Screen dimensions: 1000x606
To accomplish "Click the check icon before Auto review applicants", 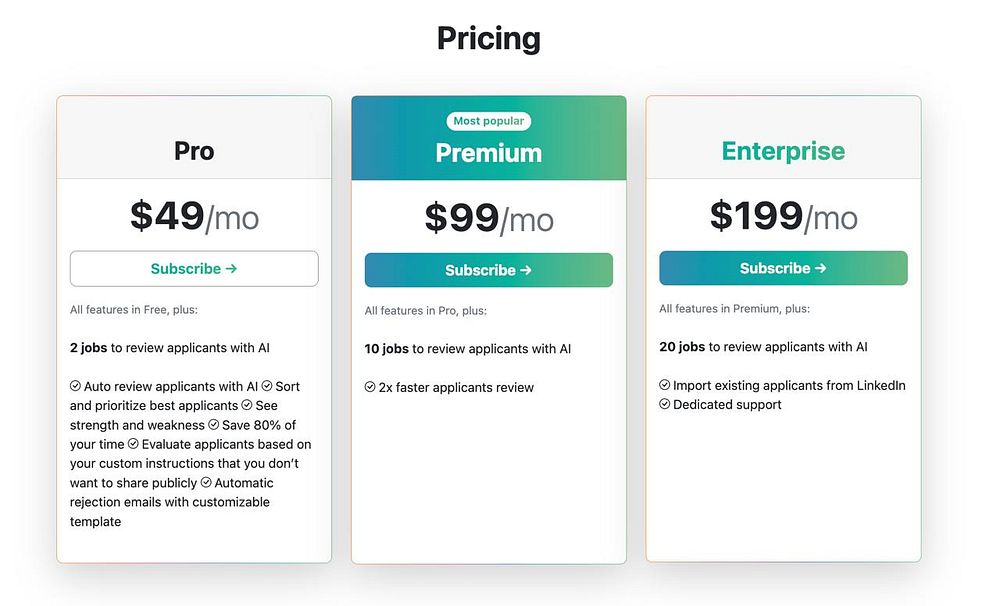I will pyautogui.click(x=76, y=386).
